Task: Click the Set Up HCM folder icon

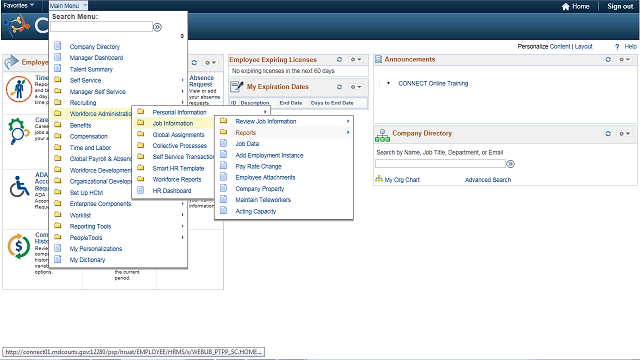Action: (58, 192)
